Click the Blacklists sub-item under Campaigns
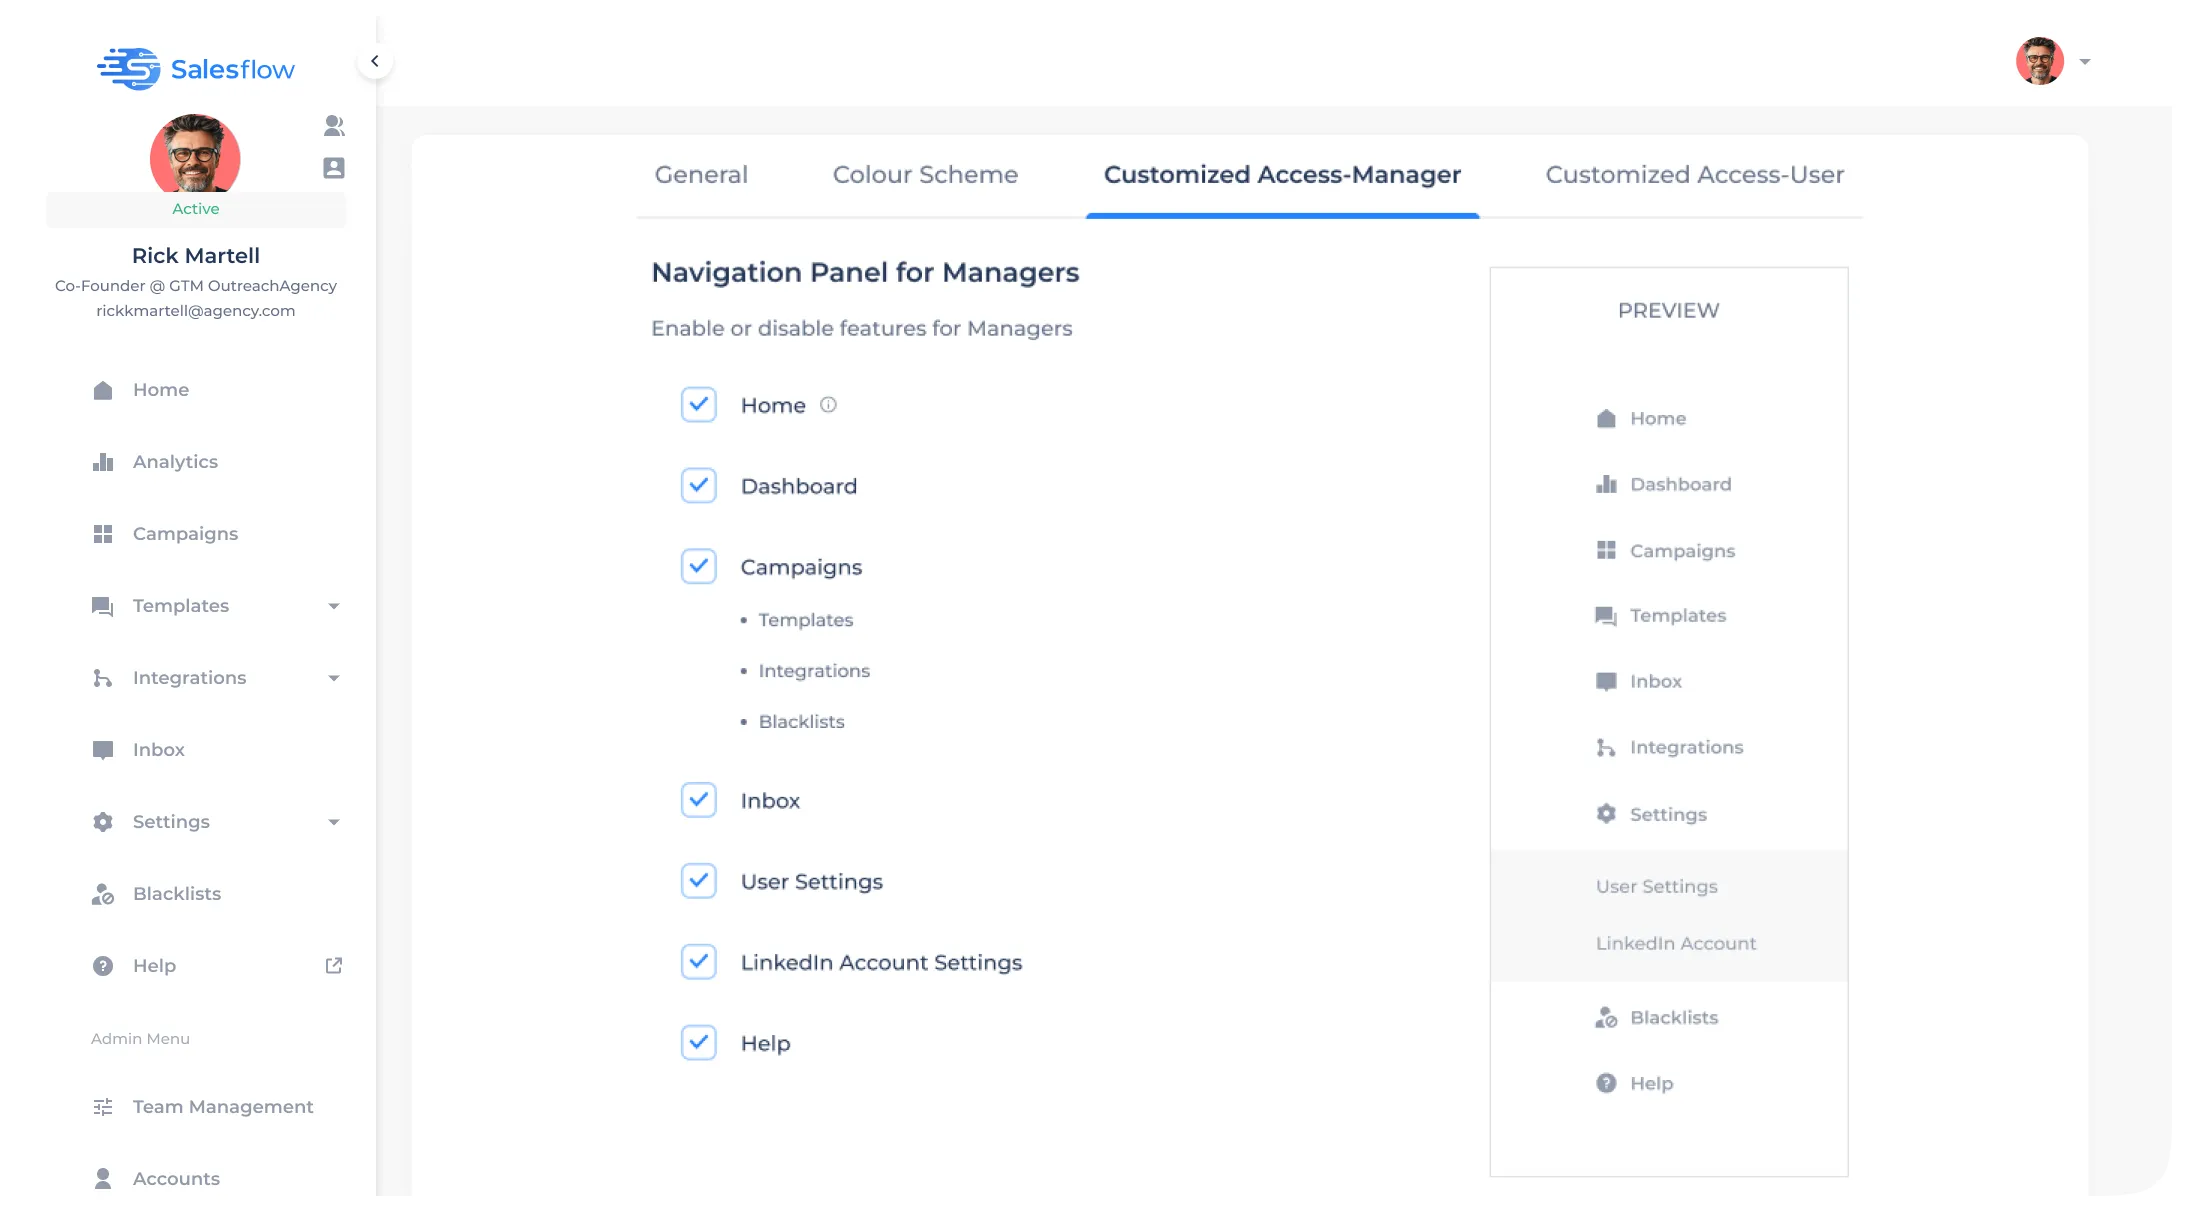2192x1212 pixels. click(801, 722)
